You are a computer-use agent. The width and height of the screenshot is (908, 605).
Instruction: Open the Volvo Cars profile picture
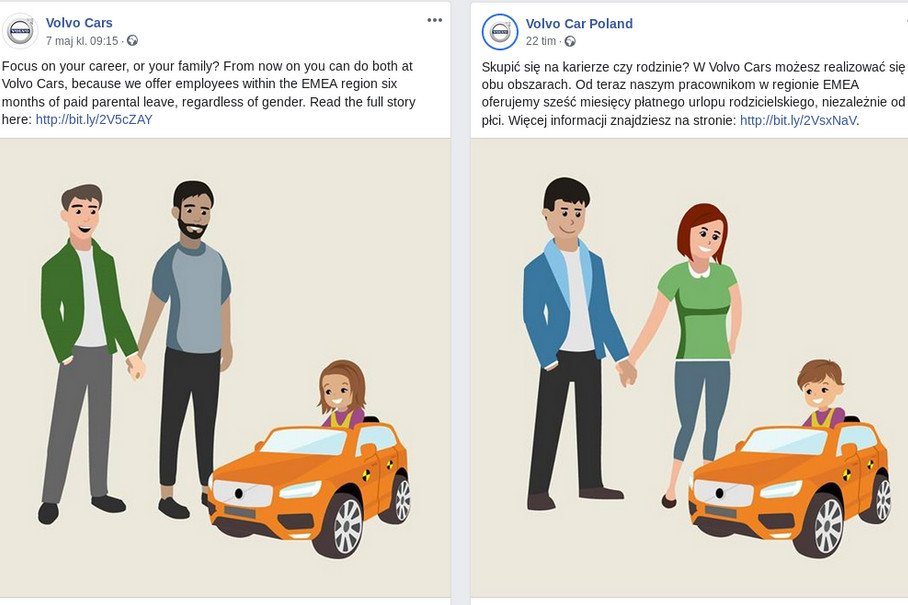(20, 31)
